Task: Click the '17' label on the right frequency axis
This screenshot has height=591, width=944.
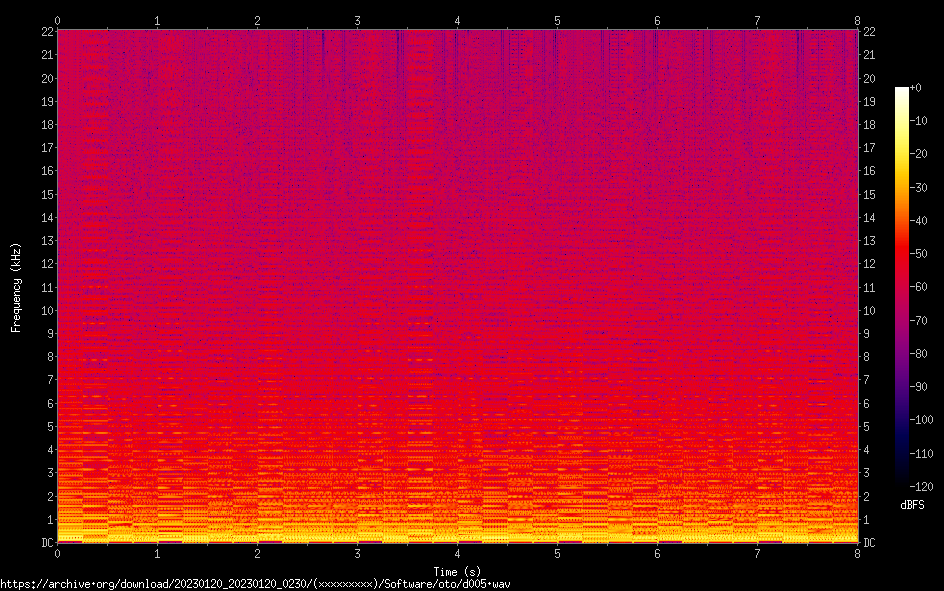Action: pos(869,148)
